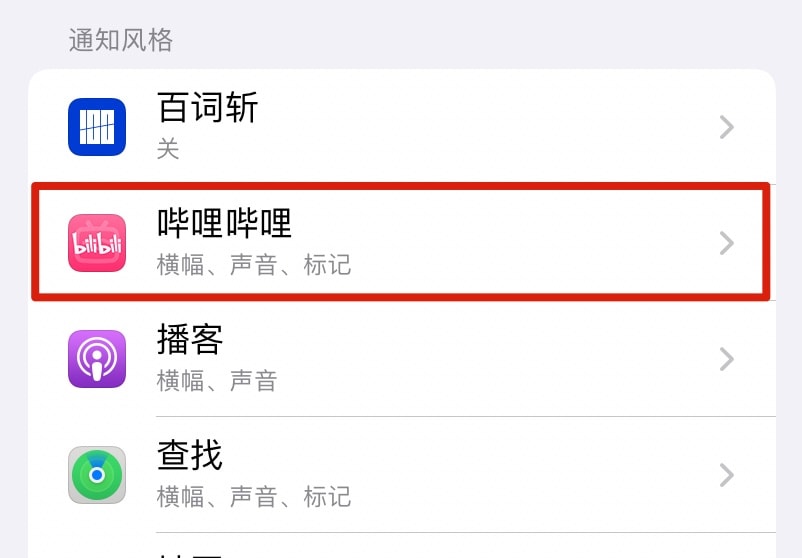Tap the pink bilibili app icon

(97, 243)
